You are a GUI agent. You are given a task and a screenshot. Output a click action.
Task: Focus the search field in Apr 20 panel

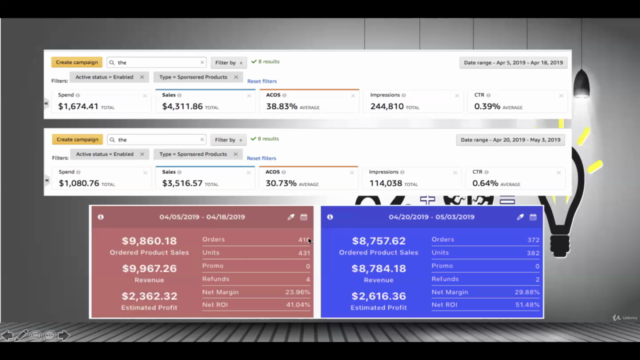coord(156,140)
